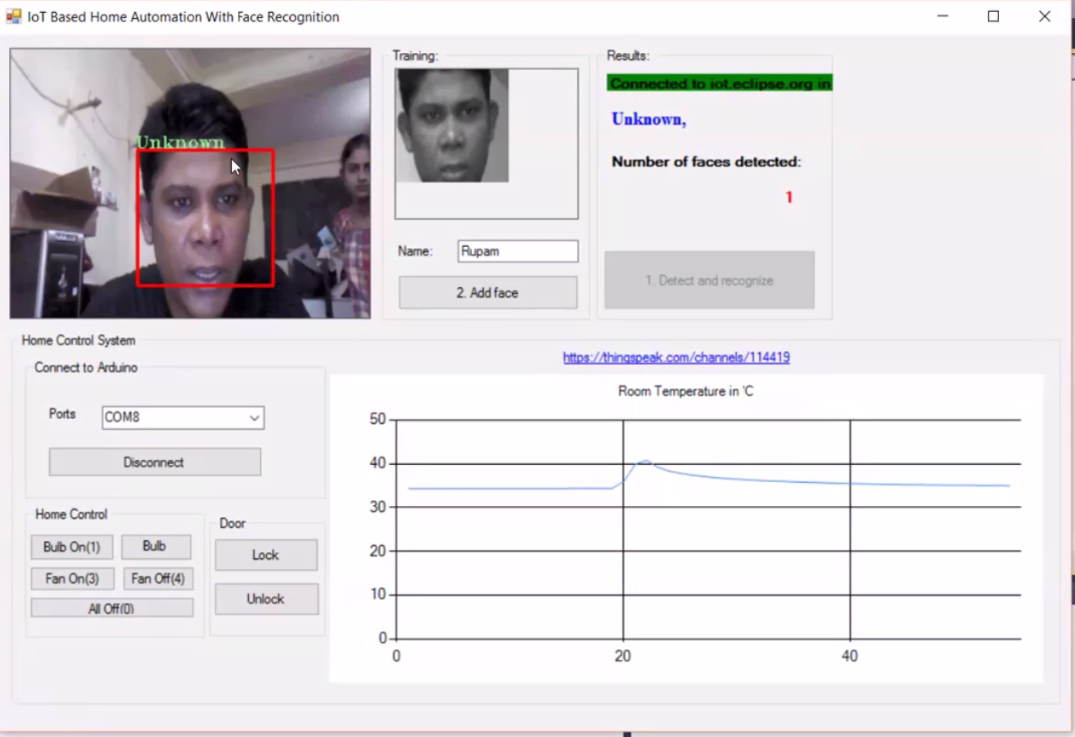Turn on bulb with Bulb On(1)
The width and height of the screenshot is (1075, 737).
tap(72, 547)
